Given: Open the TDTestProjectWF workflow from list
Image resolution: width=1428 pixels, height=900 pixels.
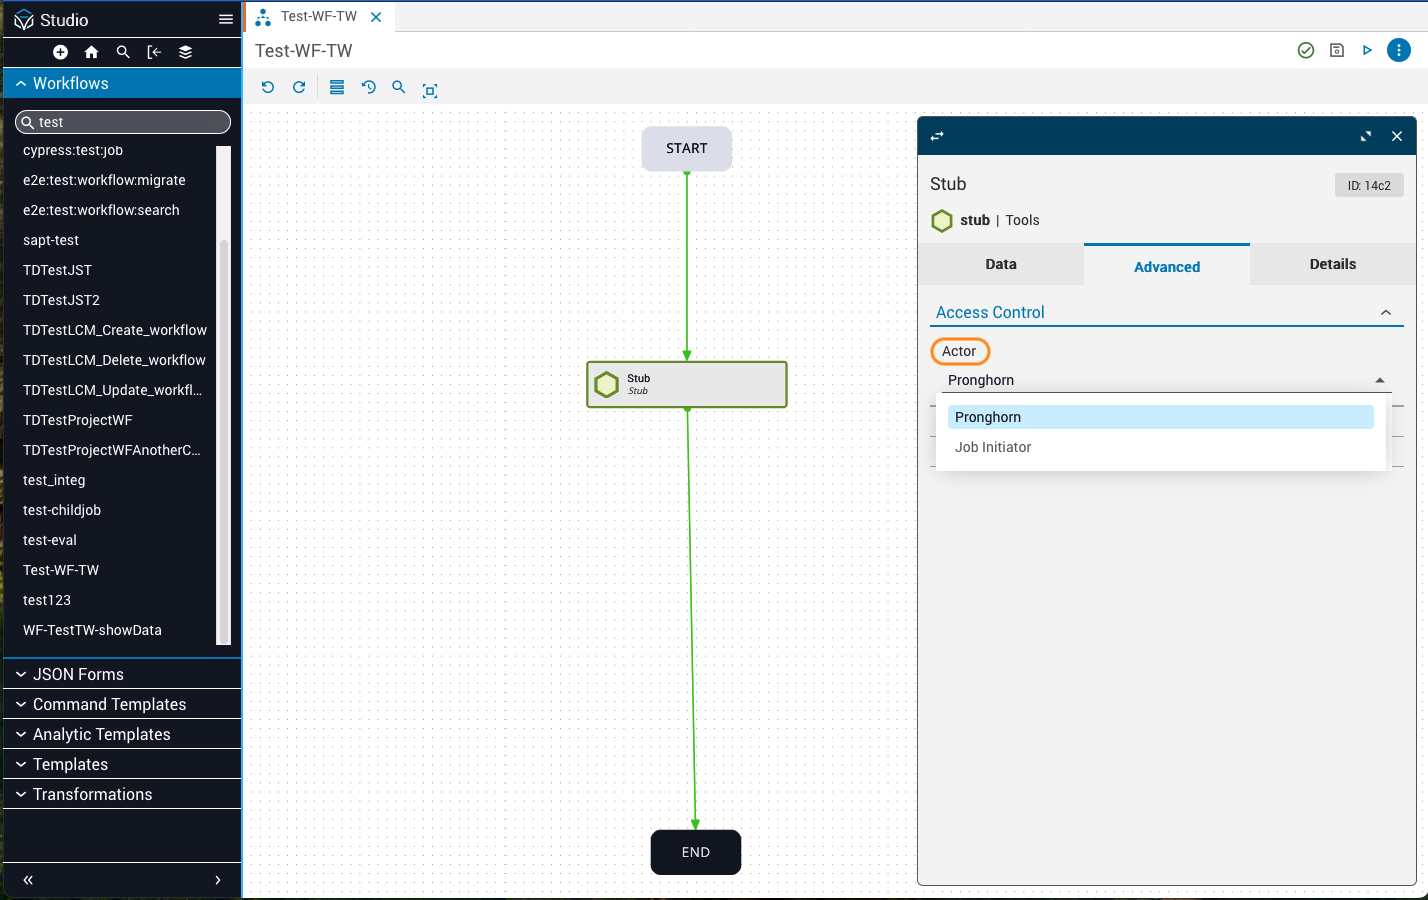Looking at the screenshot, I should 78,420.
